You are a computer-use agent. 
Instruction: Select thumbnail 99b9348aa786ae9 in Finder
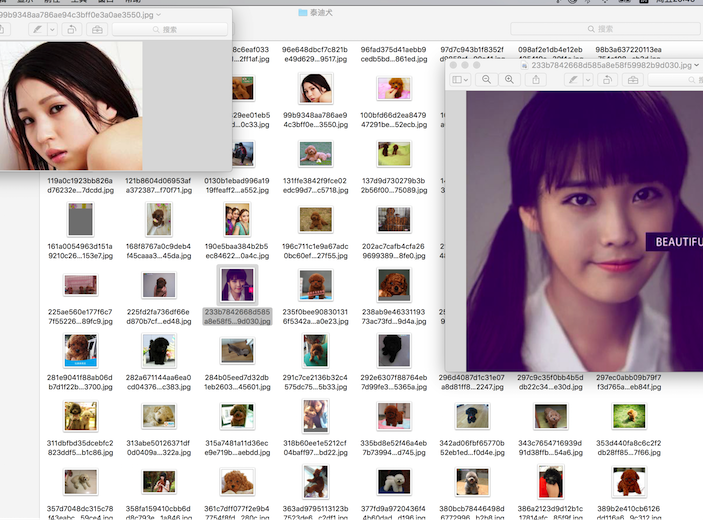[x=316, y=88]
